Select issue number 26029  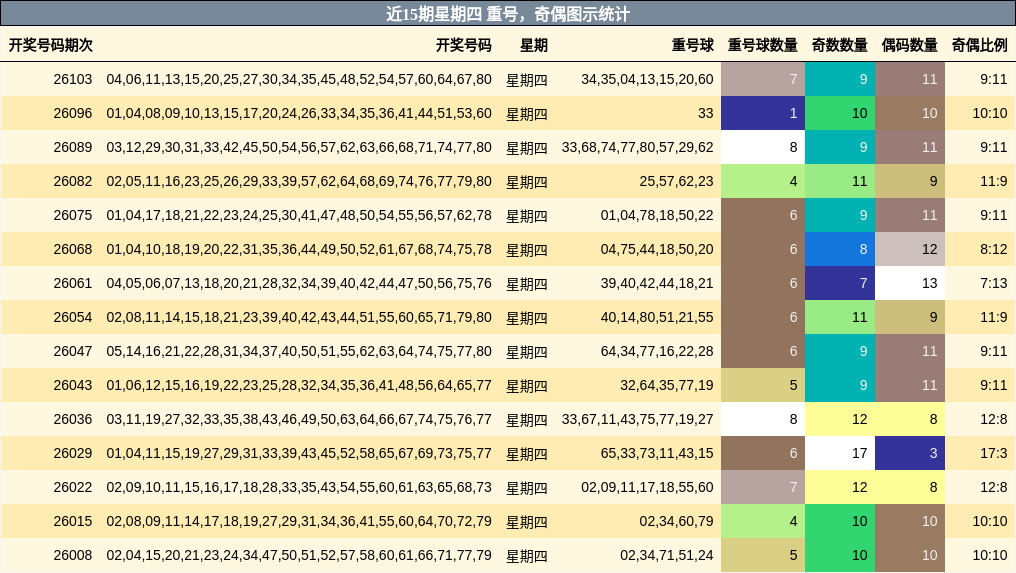[73, 453]
